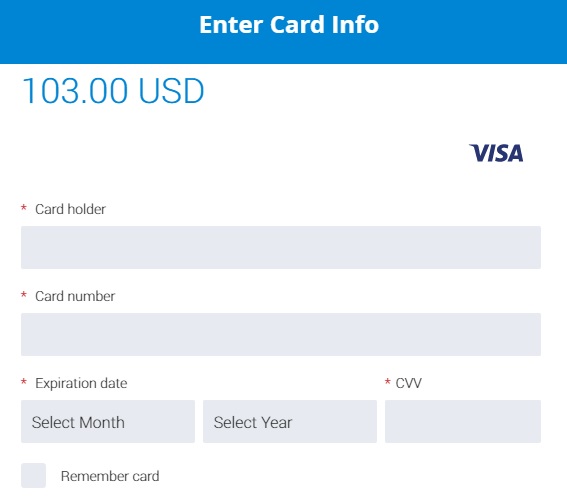Click the 'Card holder' field label

70,209
